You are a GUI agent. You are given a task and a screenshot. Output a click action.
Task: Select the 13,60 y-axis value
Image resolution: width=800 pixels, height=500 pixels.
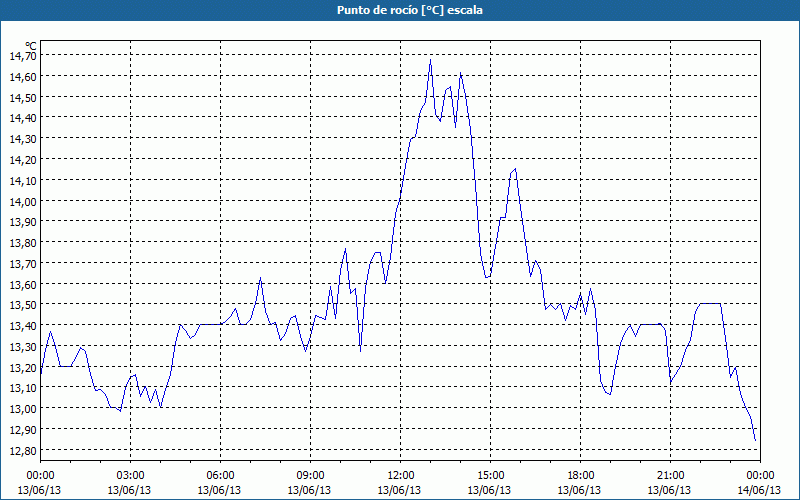pos(23,284)
